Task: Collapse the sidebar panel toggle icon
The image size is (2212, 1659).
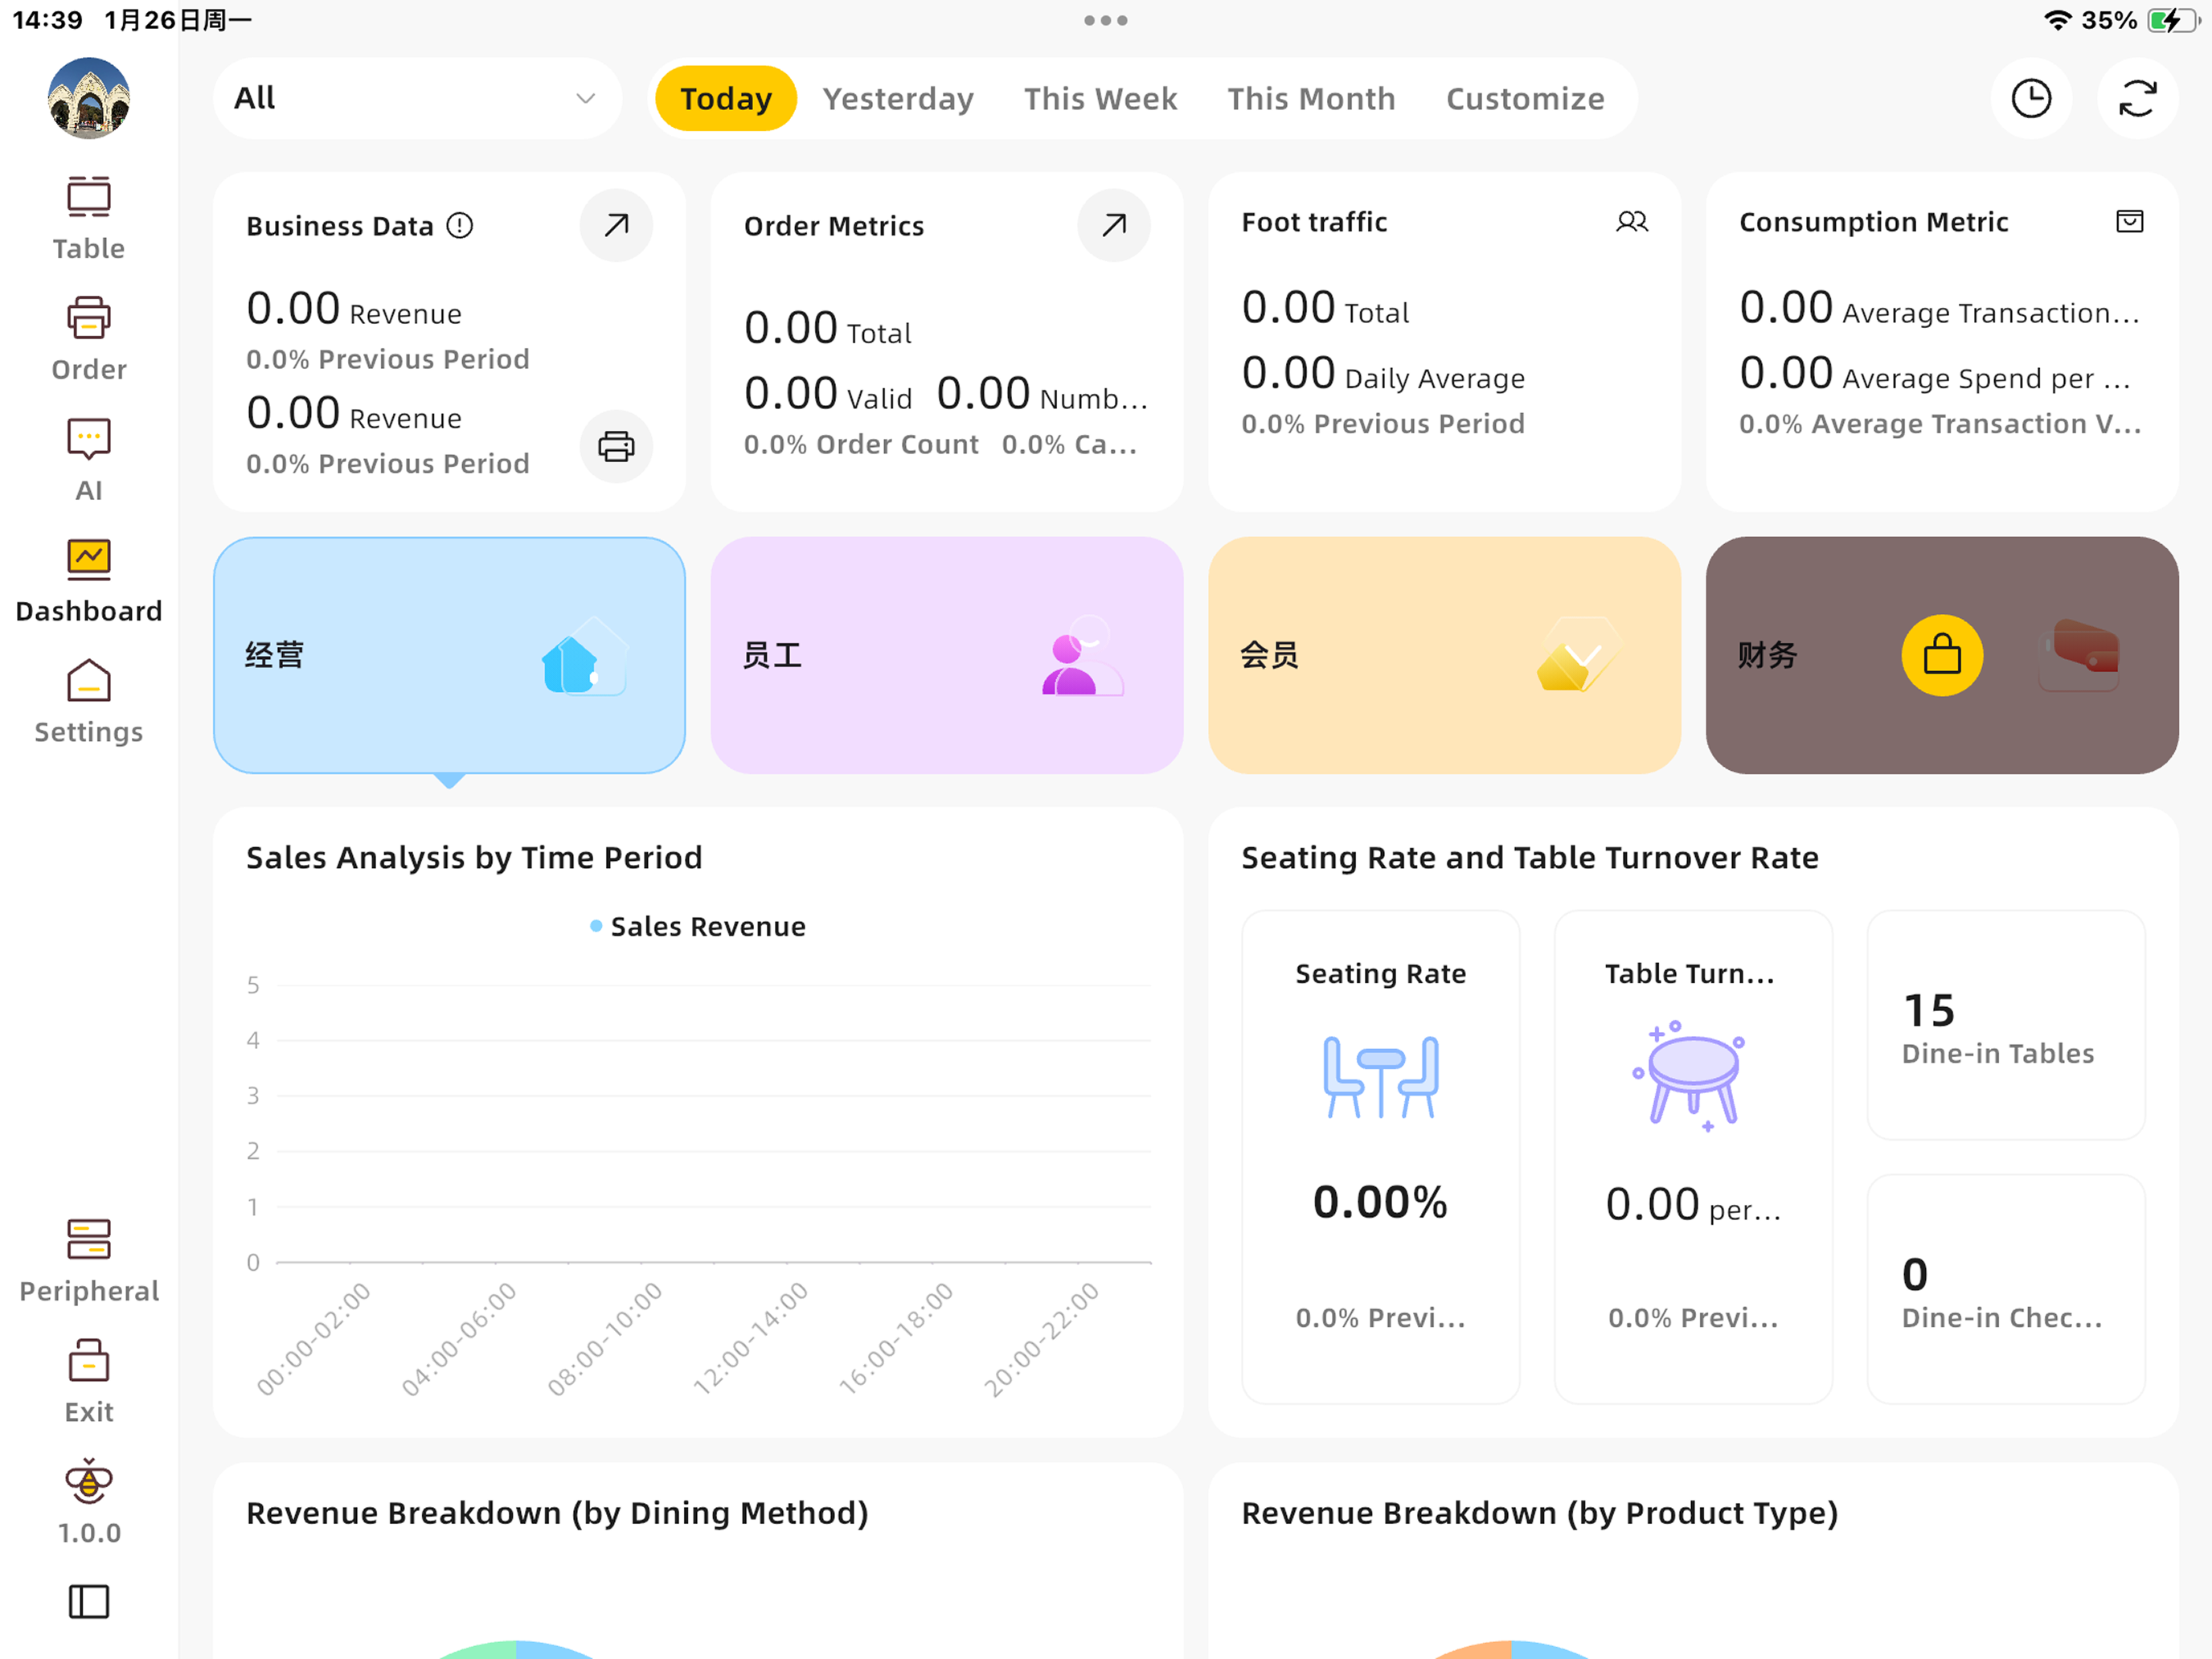Action: (89, 1602)
